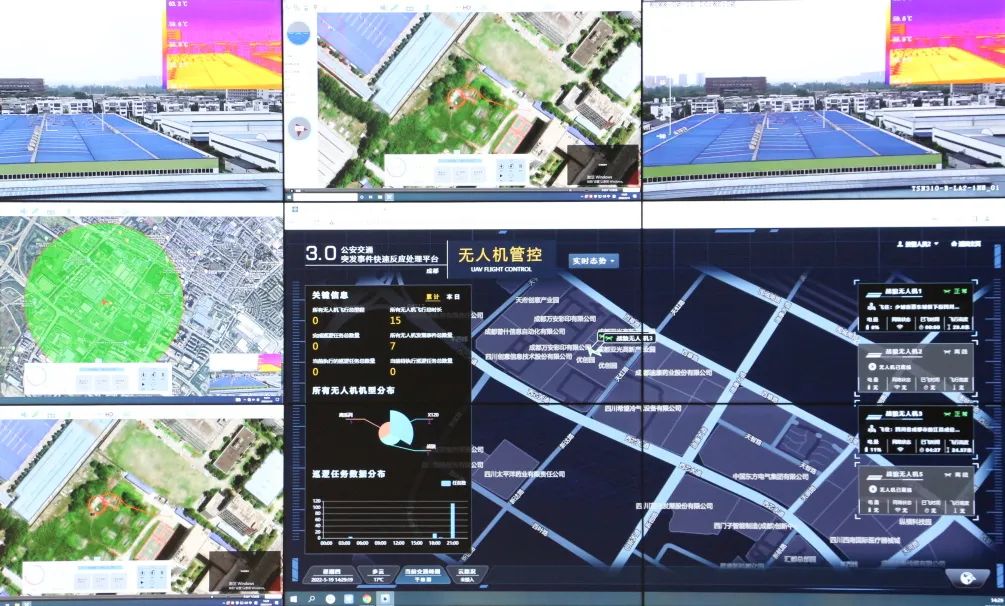The width and height of the screenshot is (1005, 606).
Task: Click the weather tile showing 17°C
Action: (379, 575)
